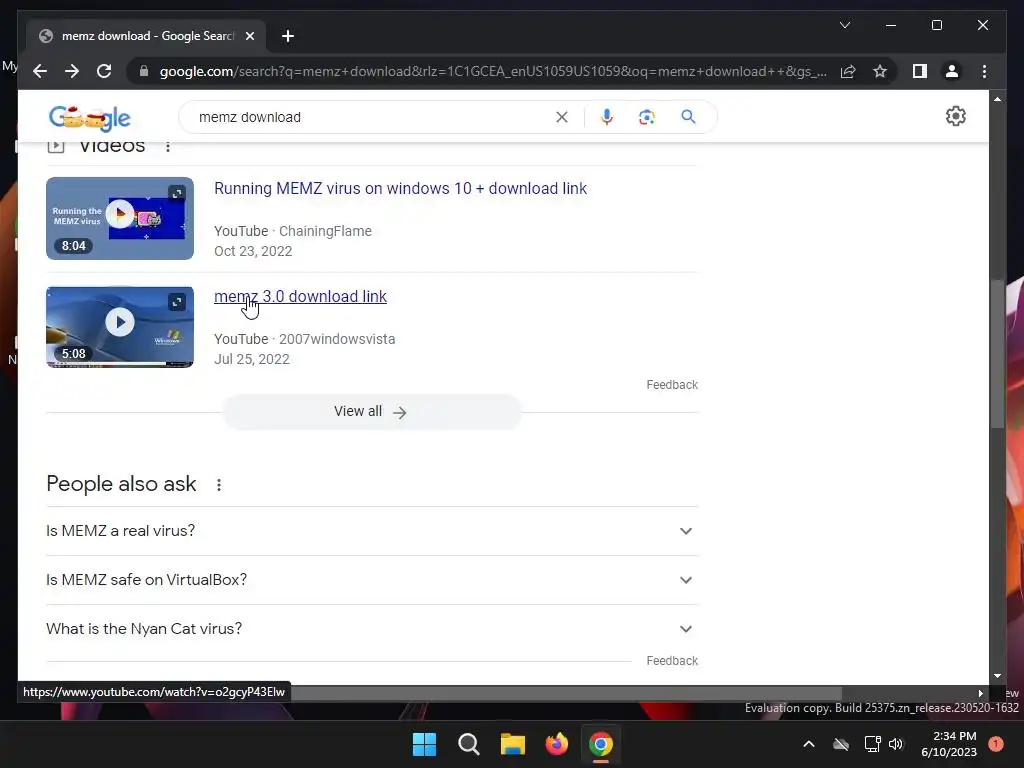
Task: Click the Google doodle logo
Action: pyautogui.click(x=89, y=118)
